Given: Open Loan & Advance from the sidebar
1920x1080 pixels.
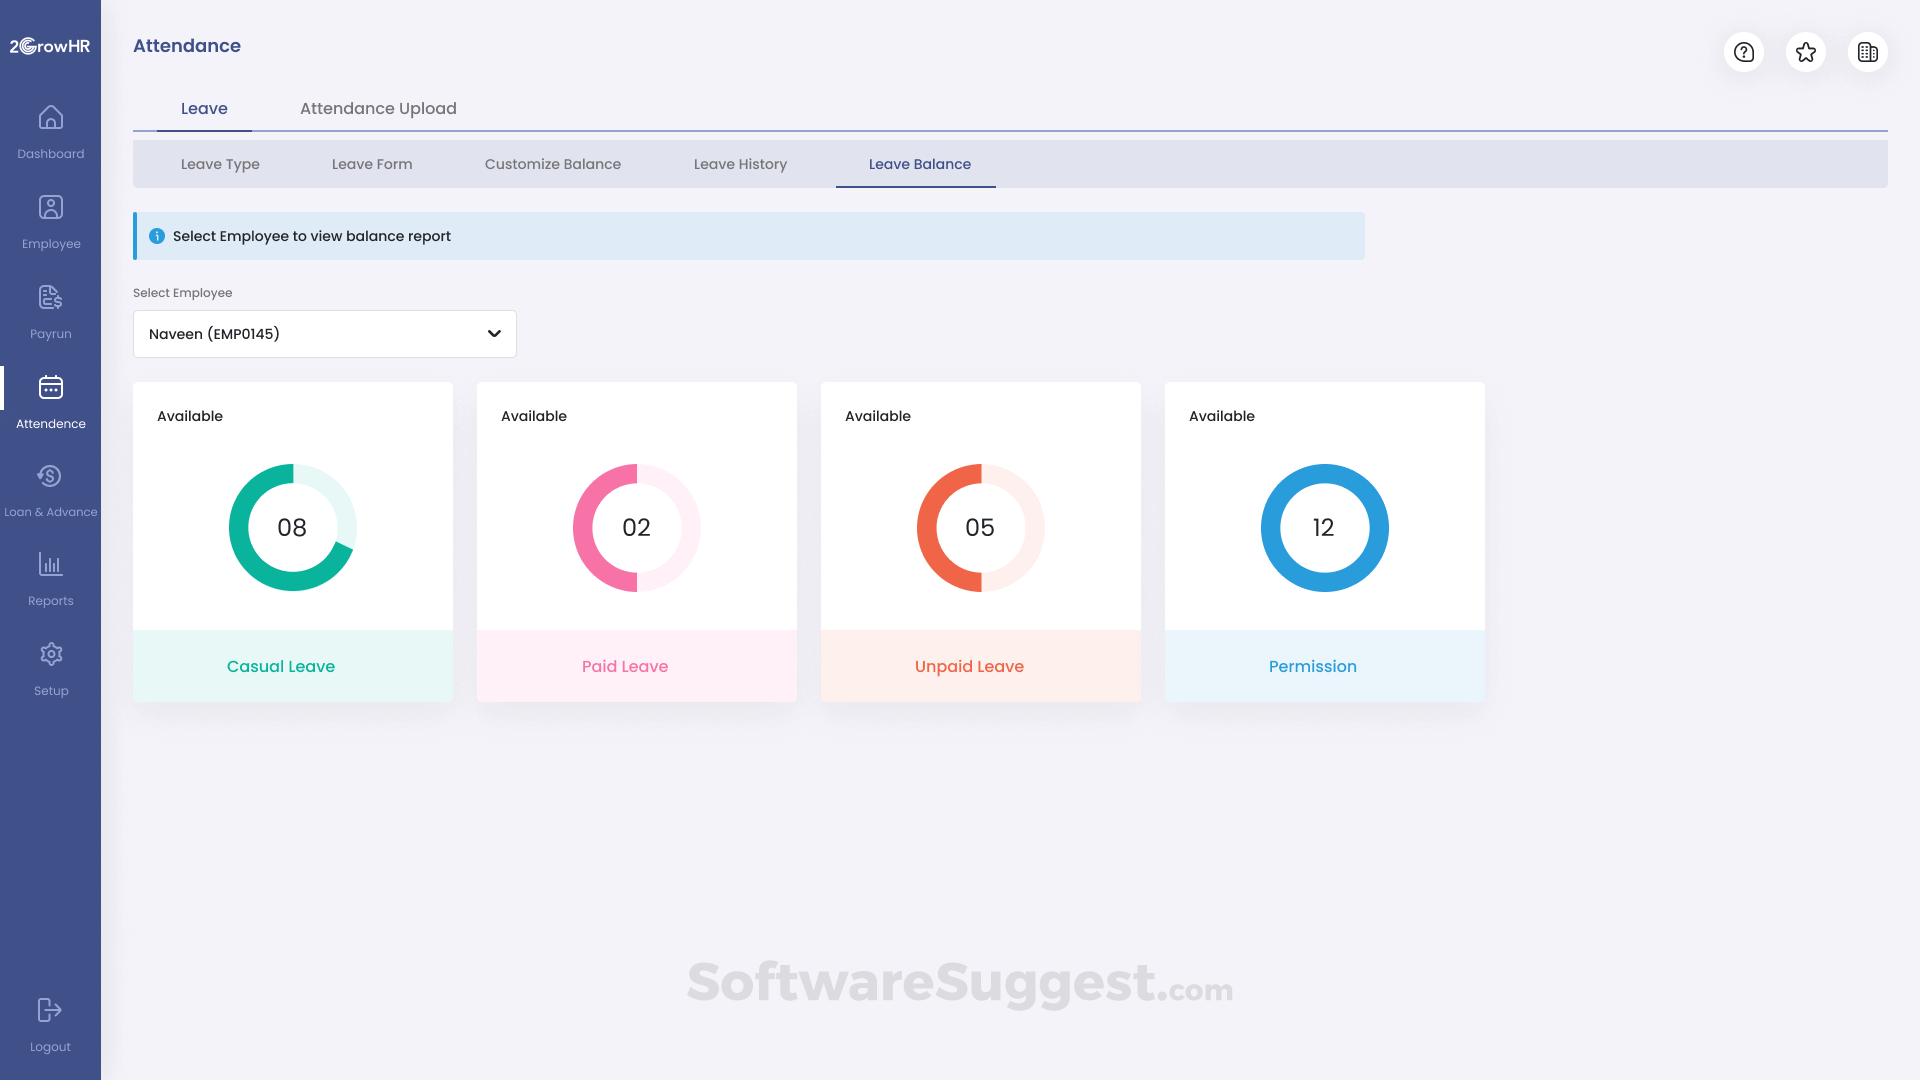Looking at the screenshot, I should [x=50, y=477].
